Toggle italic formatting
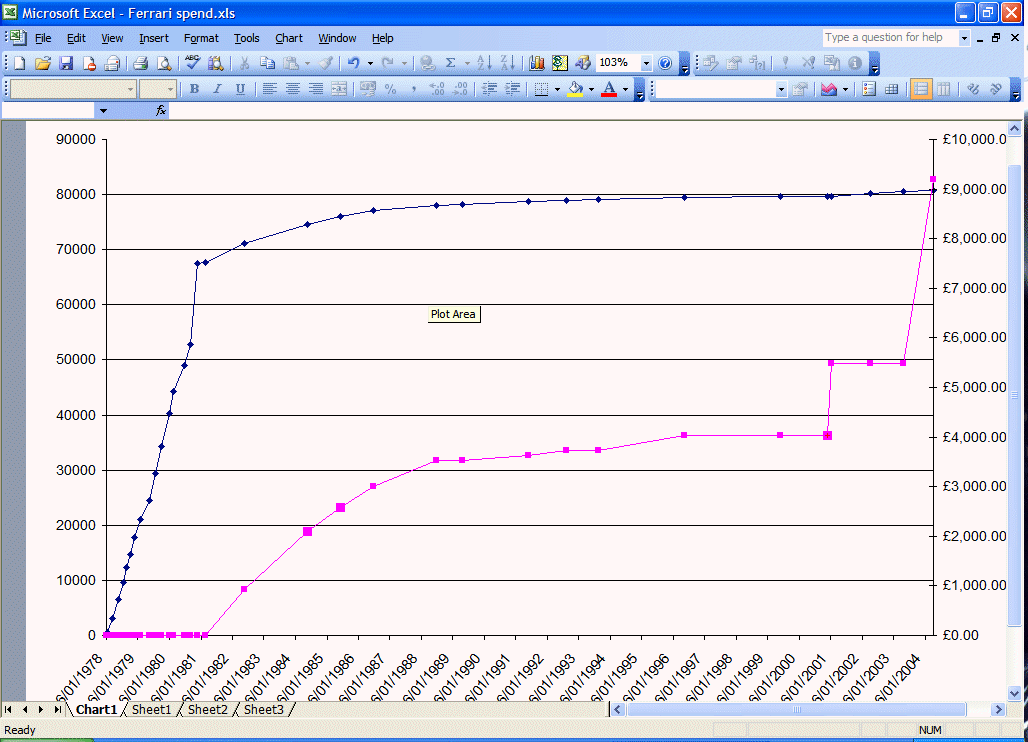1028x742 pixels. tap(217, 89)
